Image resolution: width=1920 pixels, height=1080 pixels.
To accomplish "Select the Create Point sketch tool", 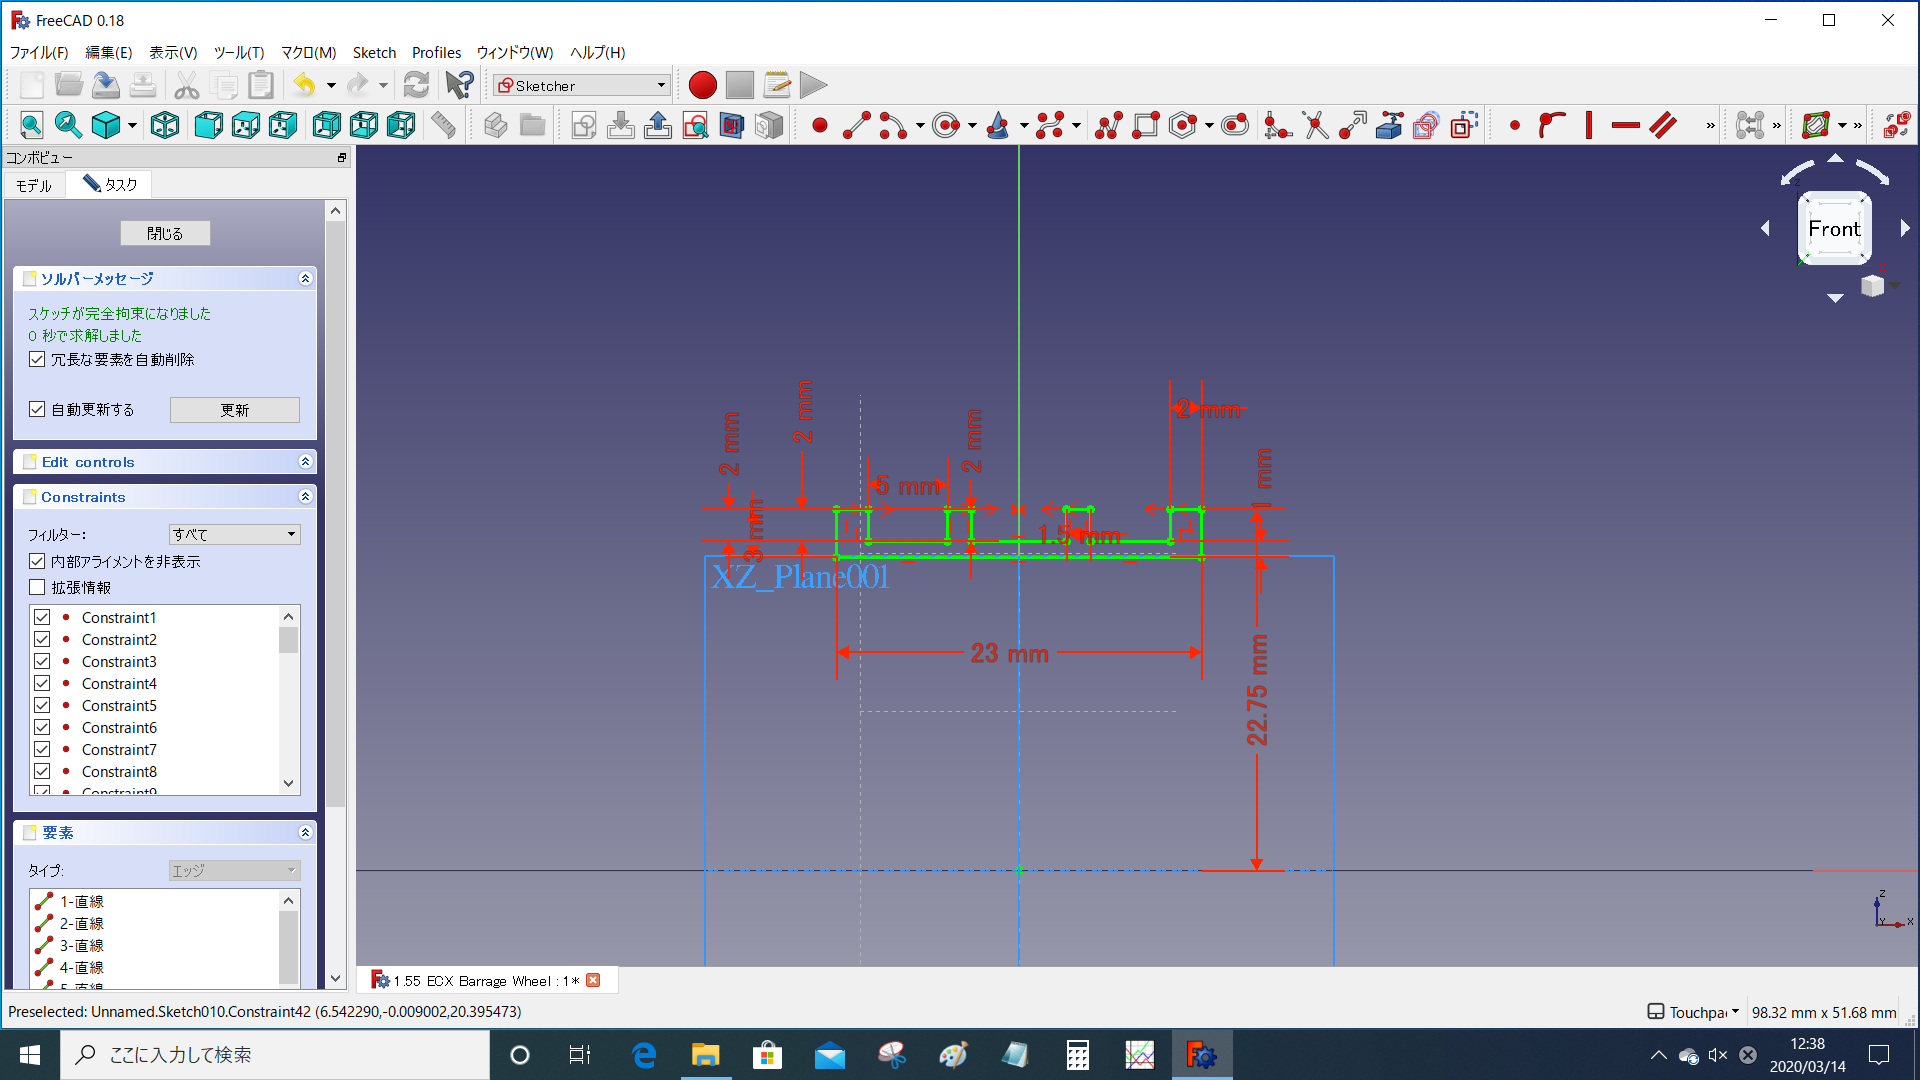I will coord(820,125).
